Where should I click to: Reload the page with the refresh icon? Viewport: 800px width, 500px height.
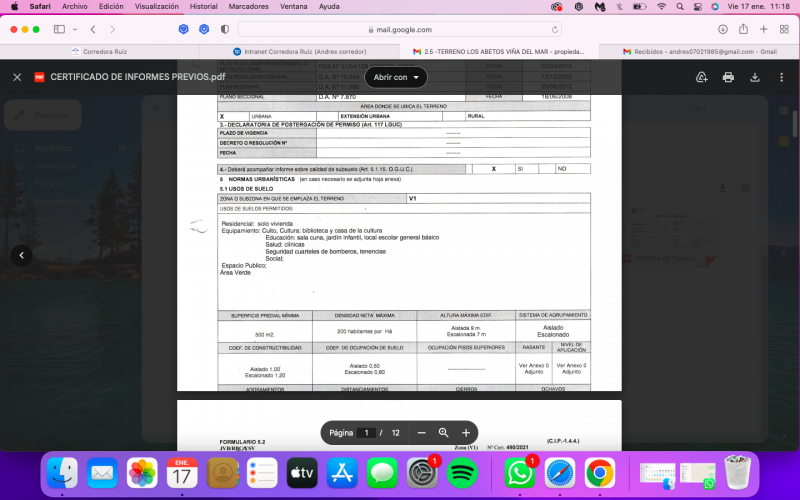(x=555, y=30)
